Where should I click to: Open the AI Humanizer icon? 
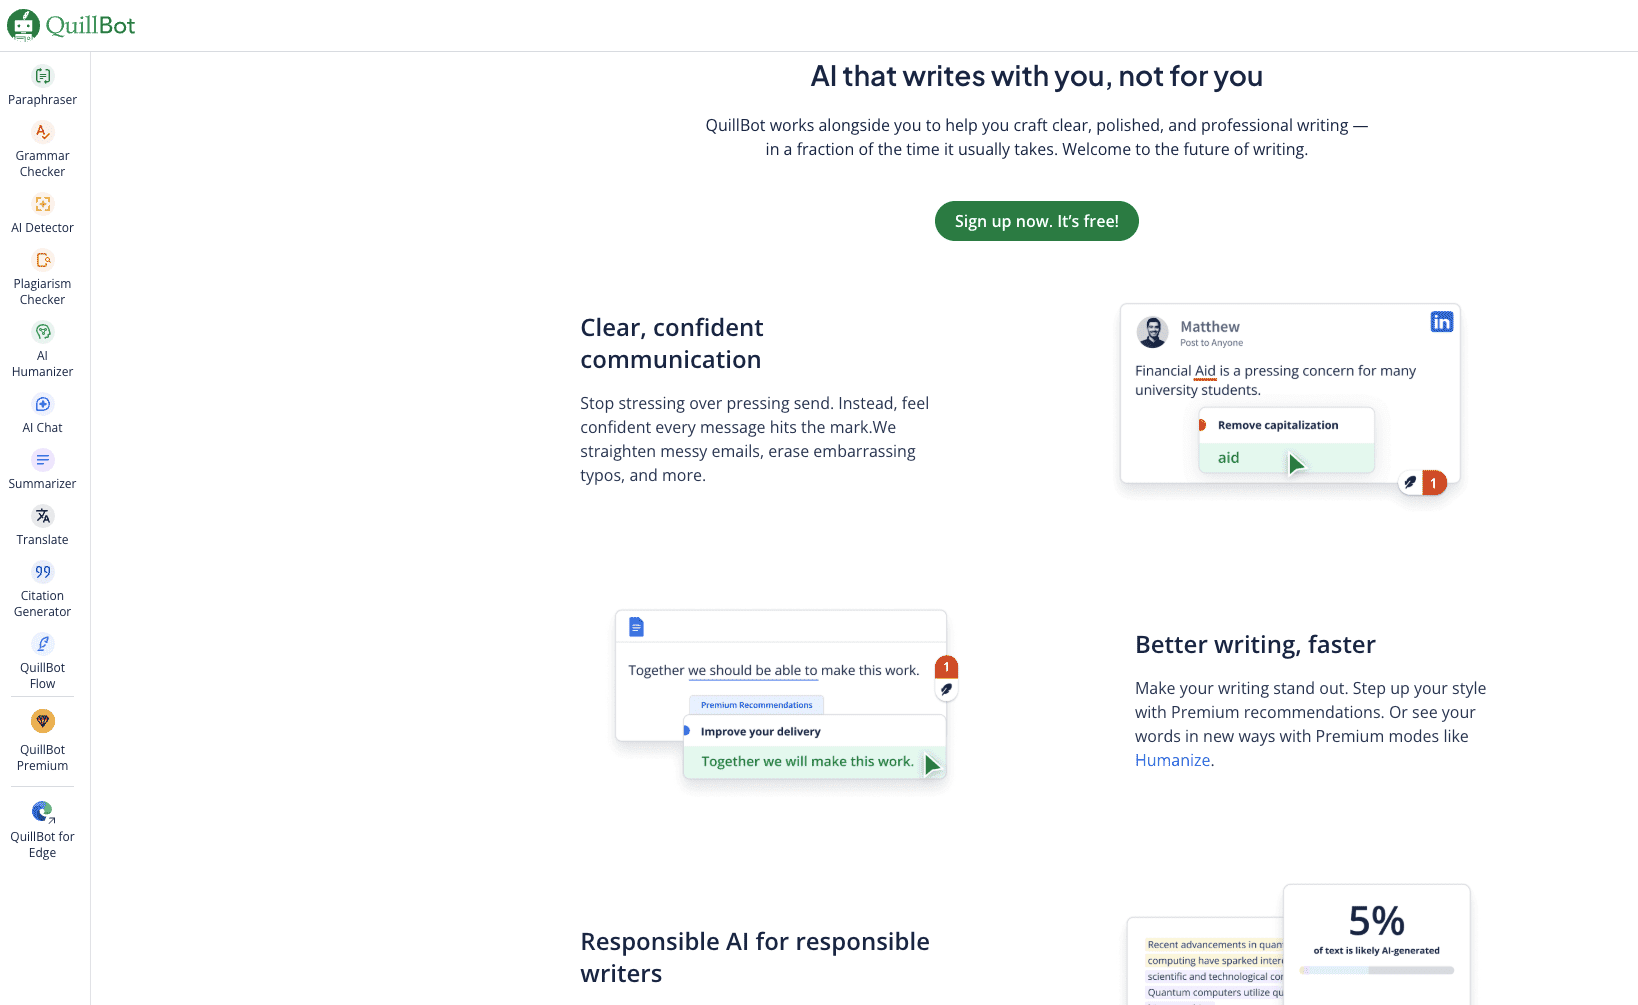(42, 332)
